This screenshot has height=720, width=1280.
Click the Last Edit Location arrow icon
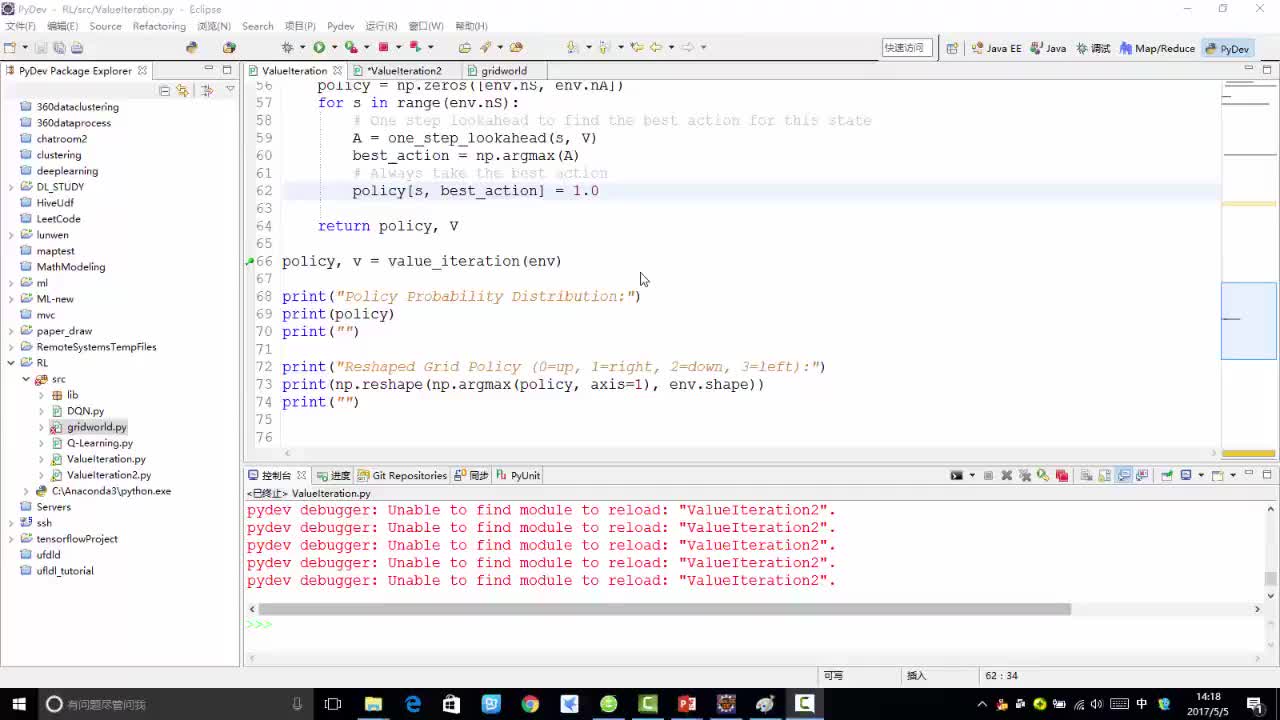click(636, 47)
